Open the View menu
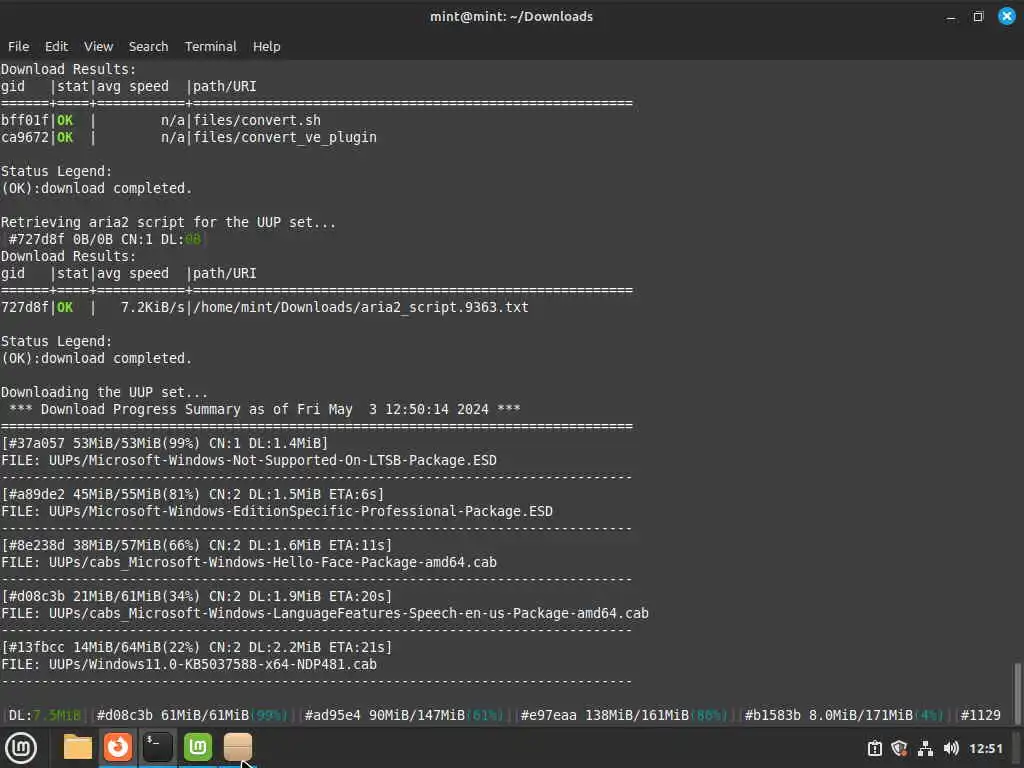1024x768 pixels. pyautogui.click(x=99, y=46)
